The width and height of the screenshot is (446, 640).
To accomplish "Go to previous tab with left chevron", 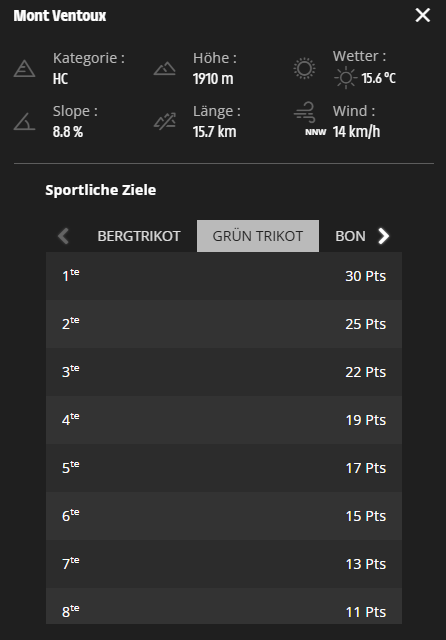I will pos(63,236).
